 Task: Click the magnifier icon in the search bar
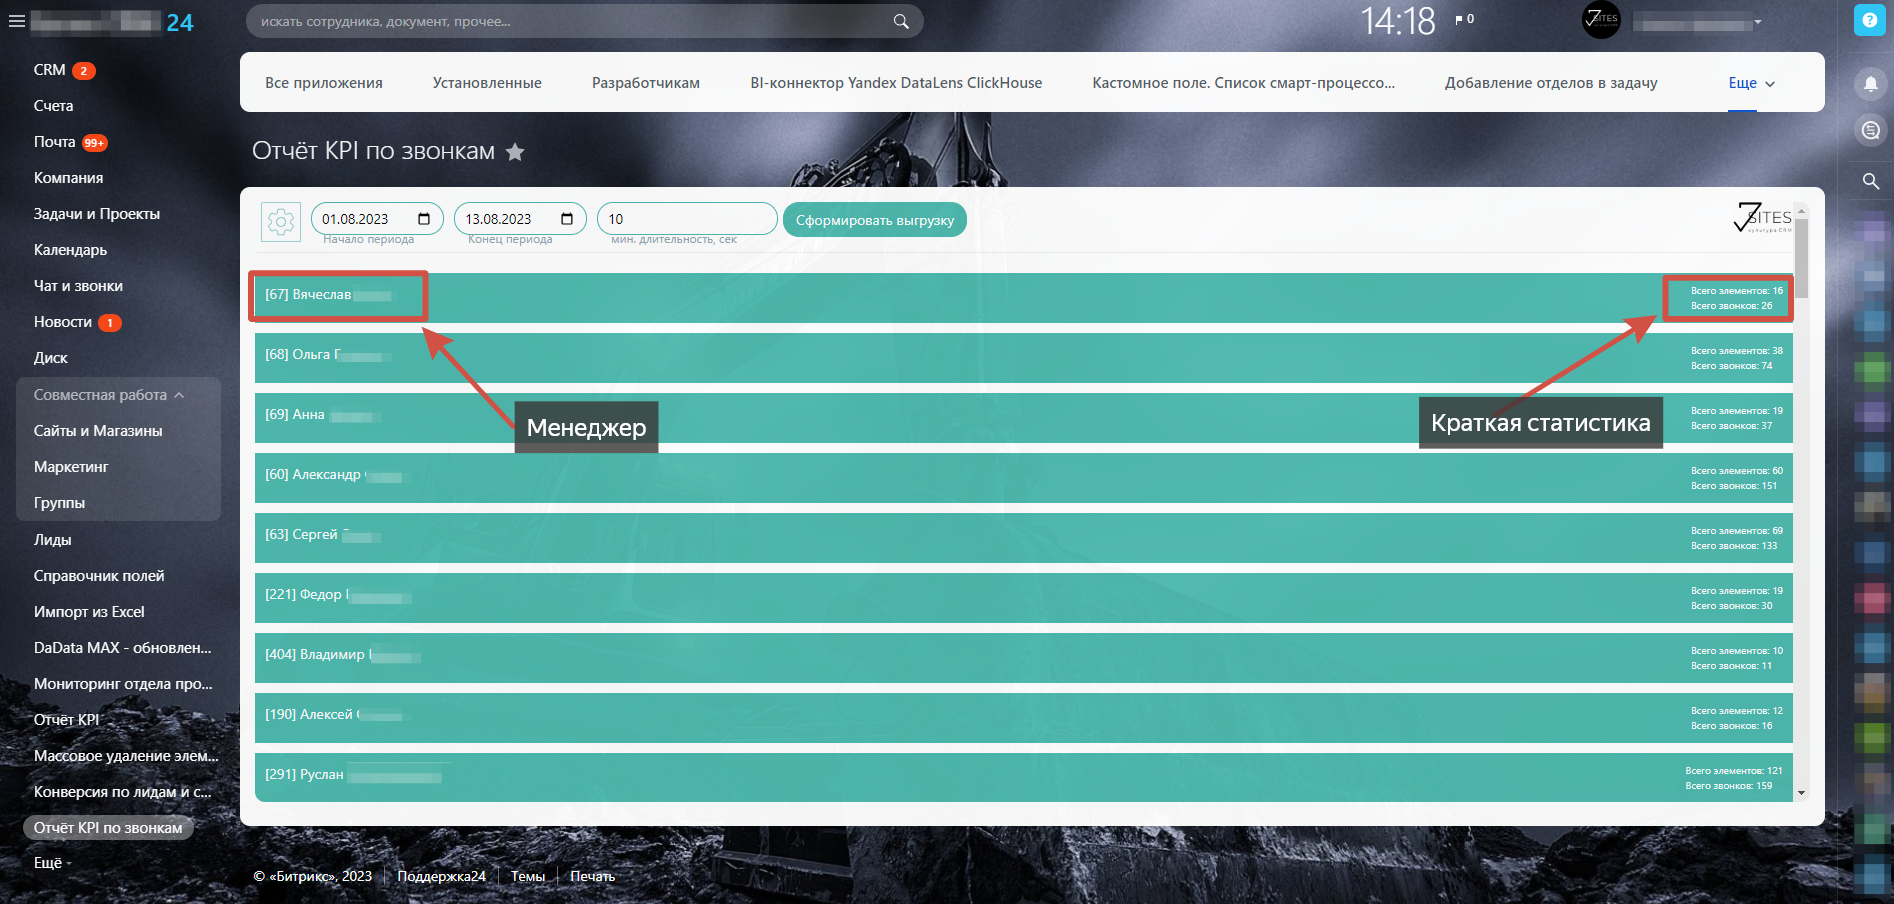(x=901, y=21)
